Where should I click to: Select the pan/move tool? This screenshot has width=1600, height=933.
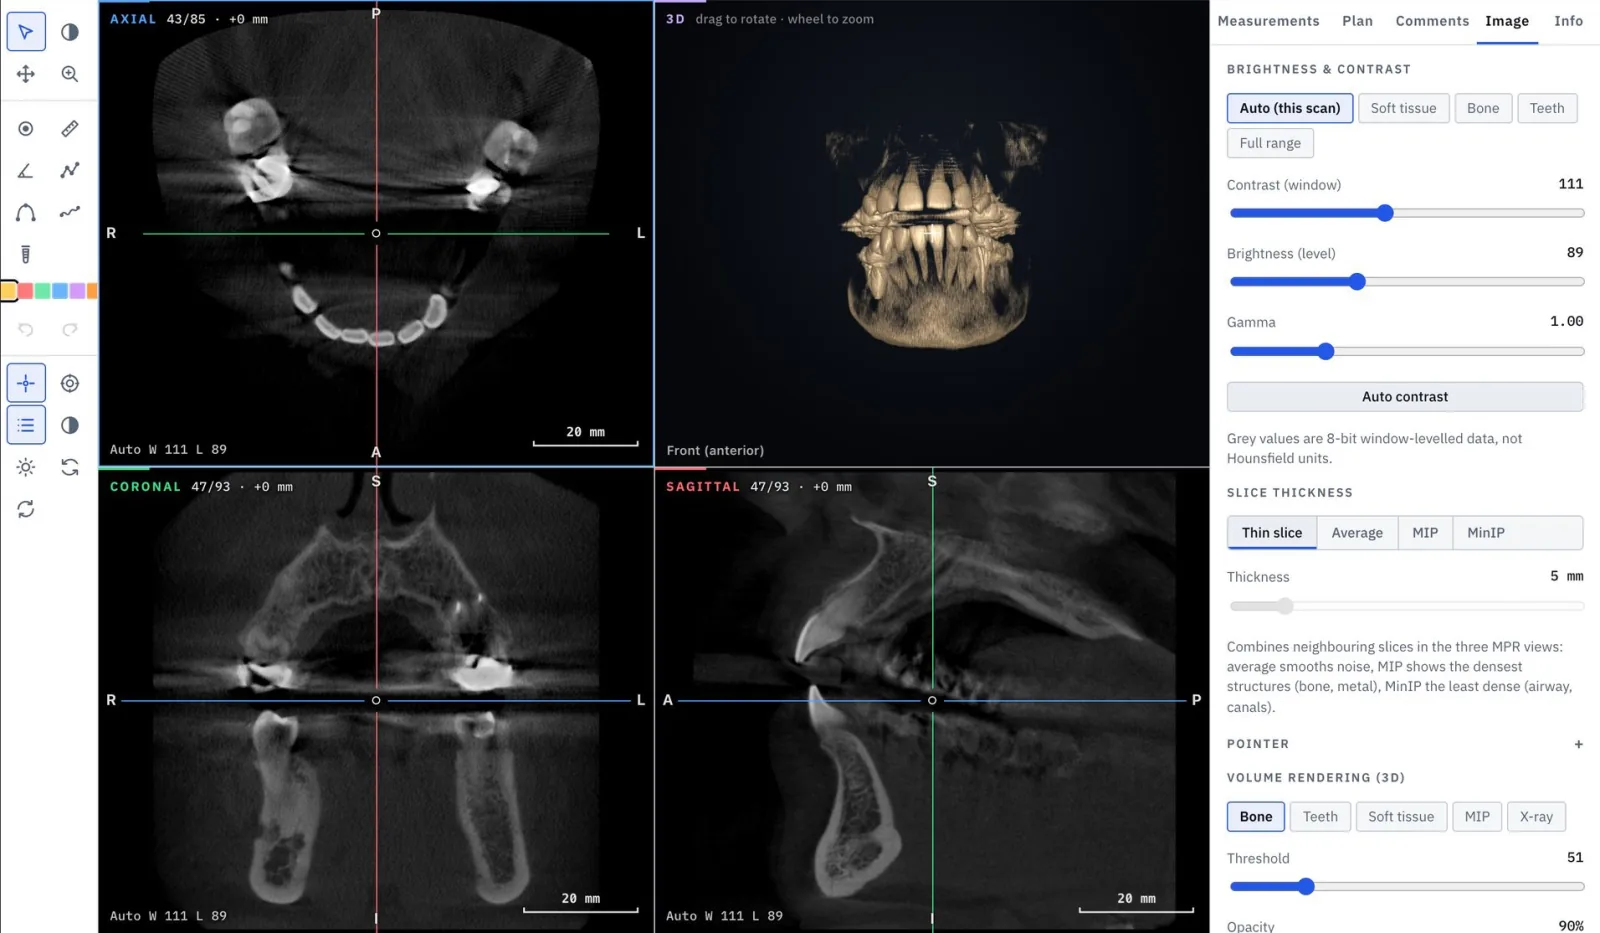coord(26,74)
